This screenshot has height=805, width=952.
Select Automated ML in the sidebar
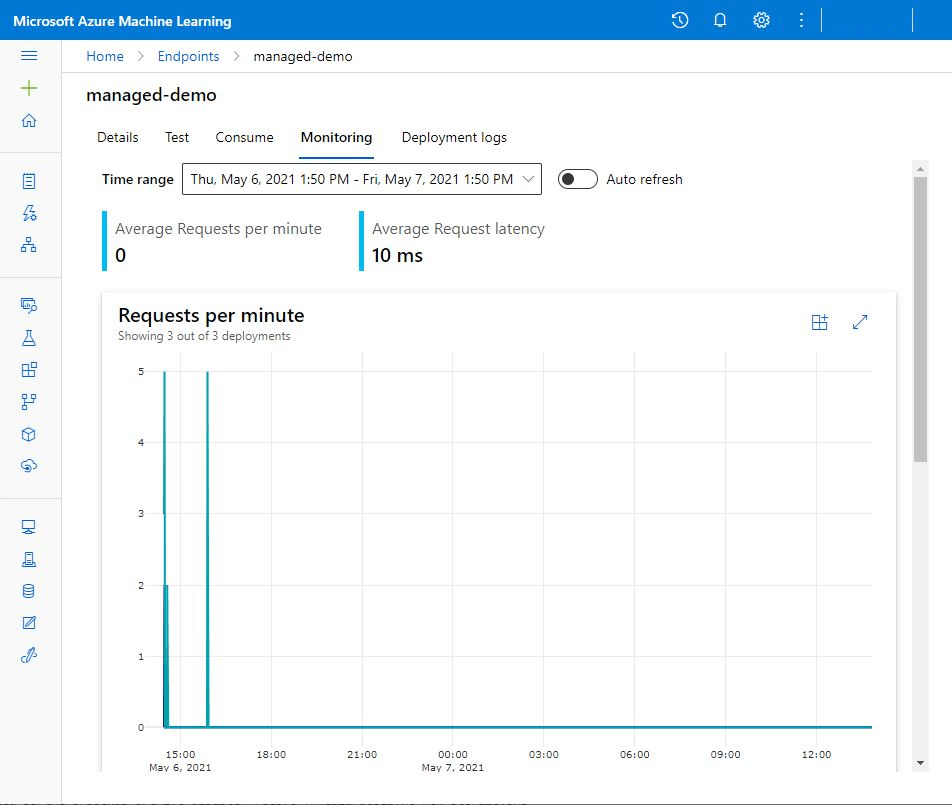(x=29, y=213)
